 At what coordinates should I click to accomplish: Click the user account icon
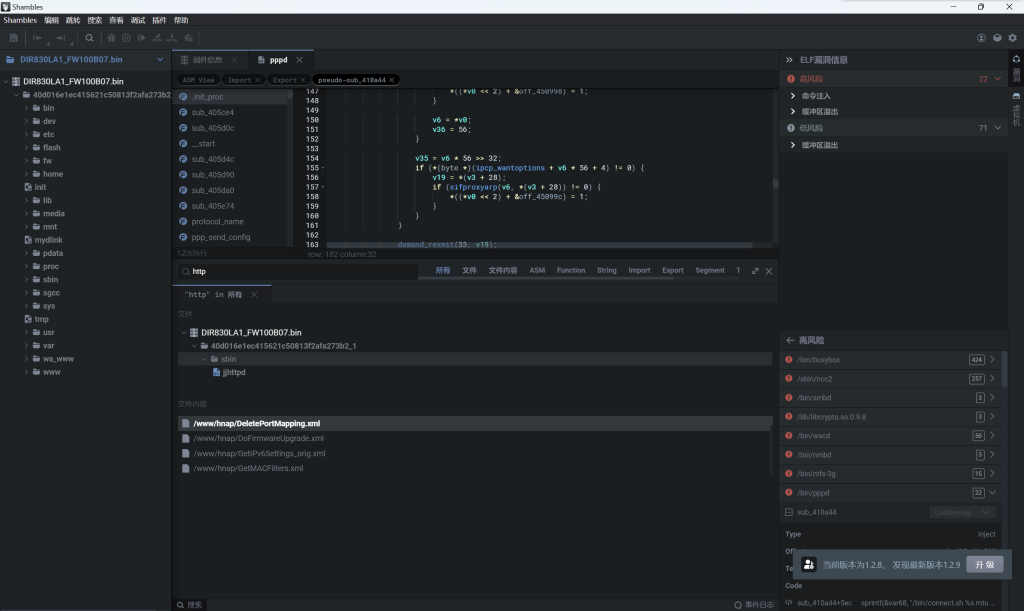coord(982,38)
